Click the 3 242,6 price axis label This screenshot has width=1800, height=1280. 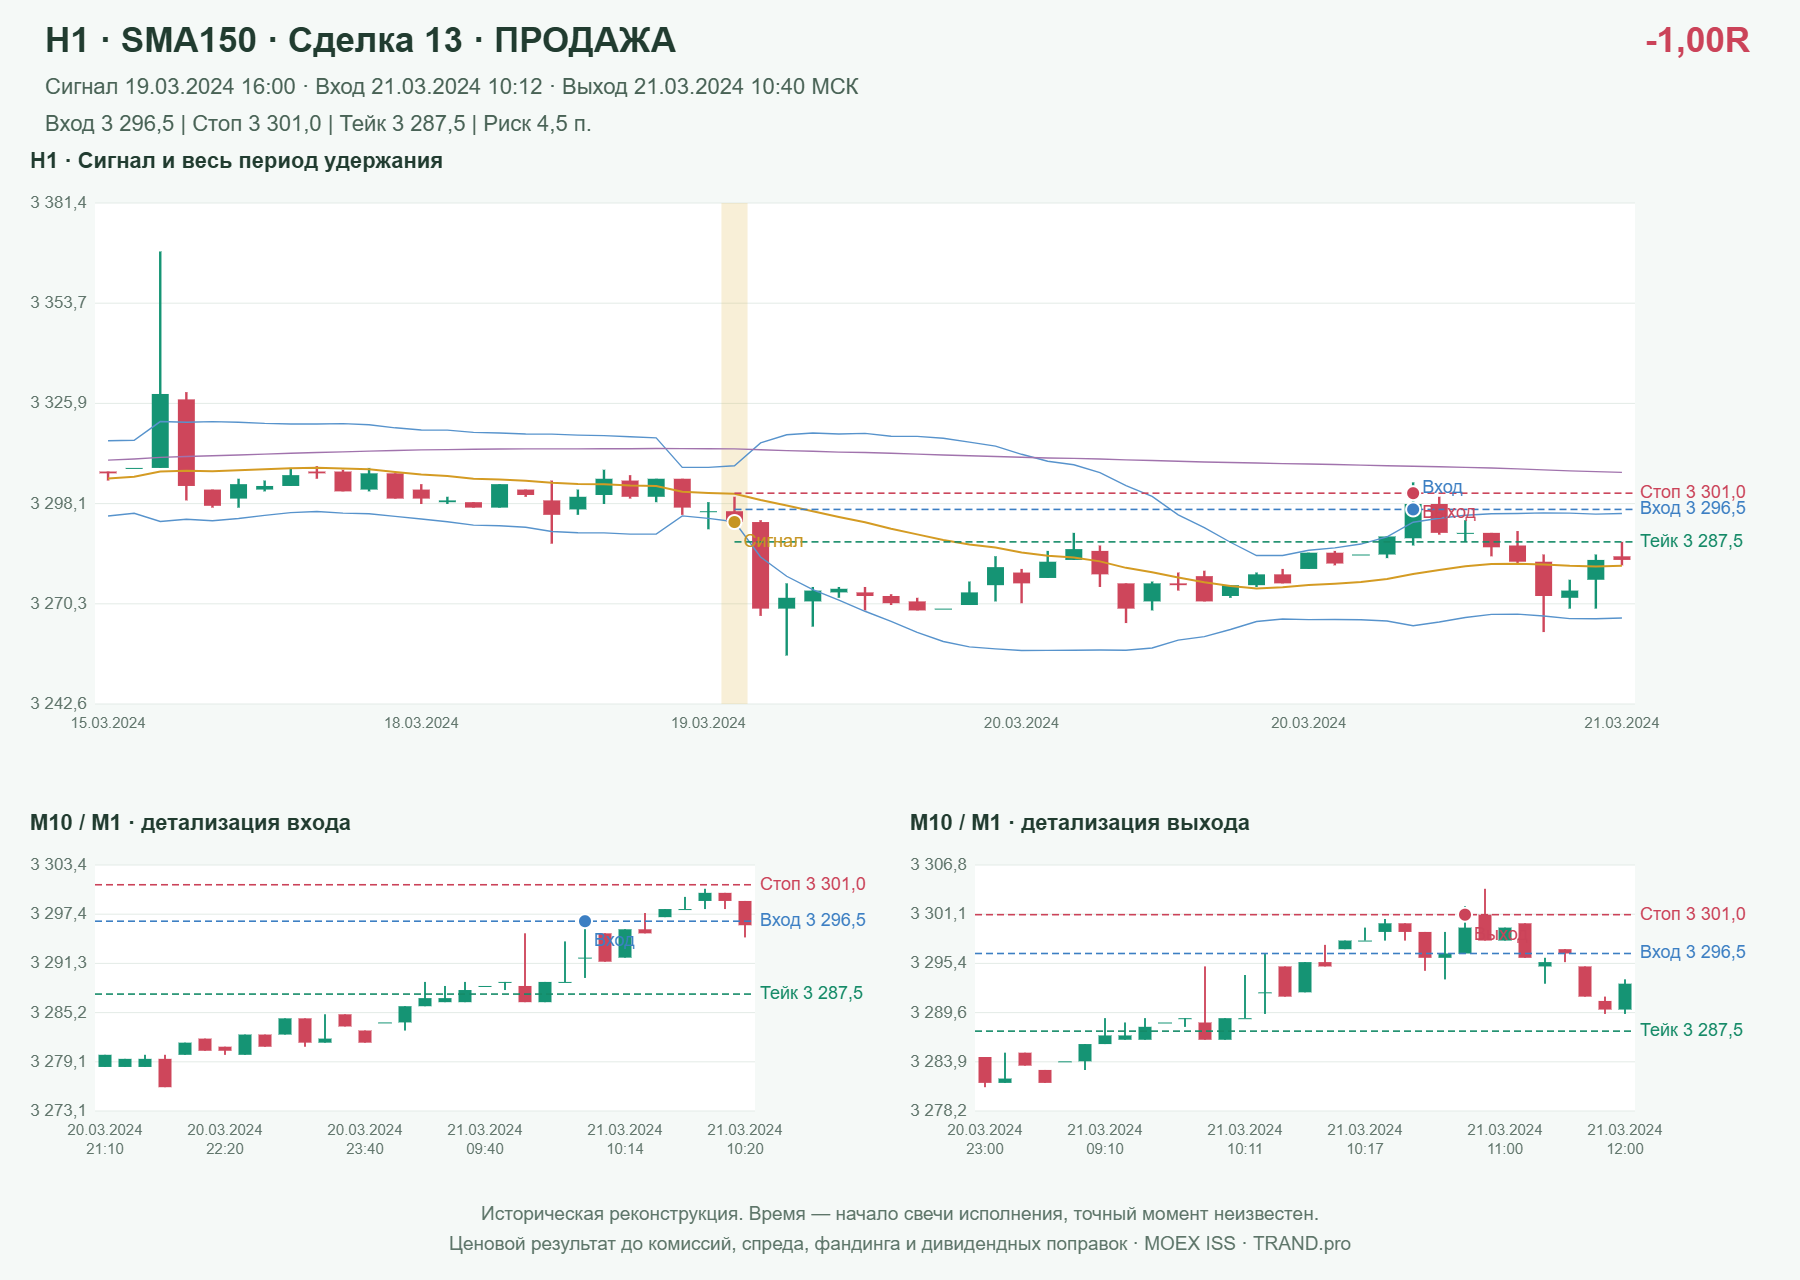click(x=58, y=704)
